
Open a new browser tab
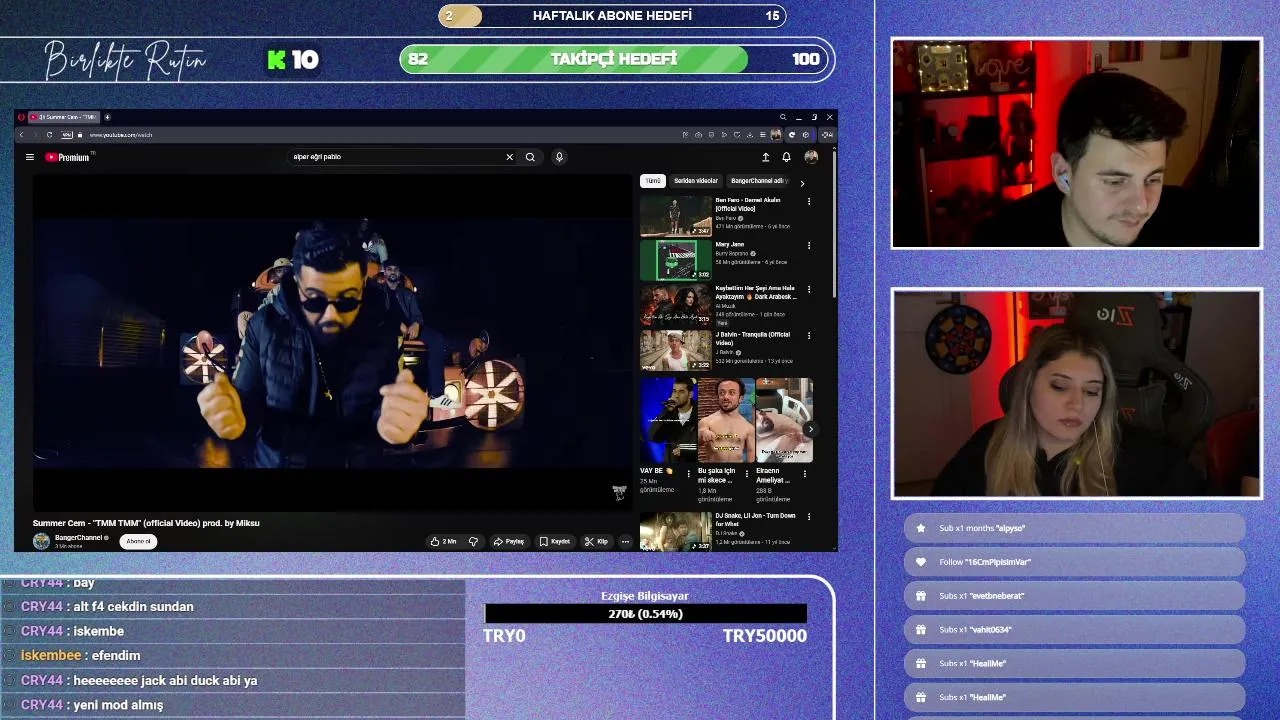[x=107, y=117]
